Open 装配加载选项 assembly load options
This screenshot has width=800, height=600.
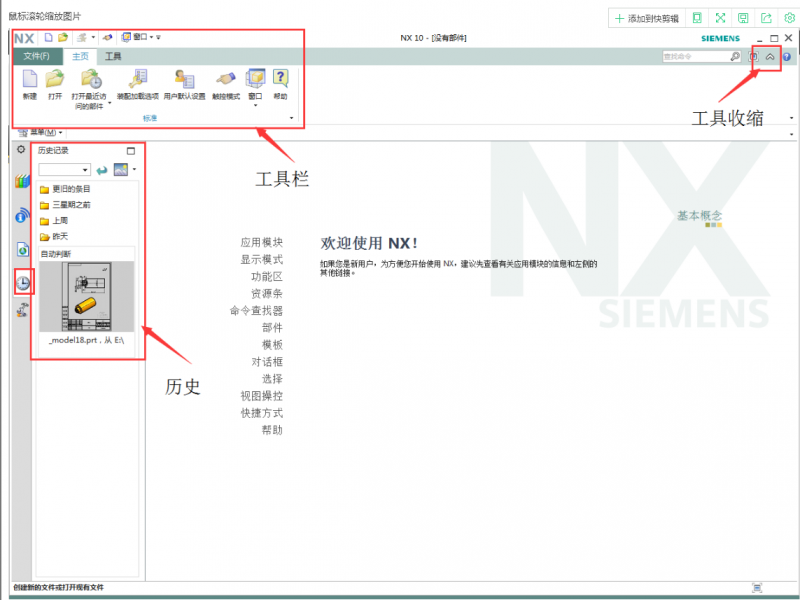138,80
